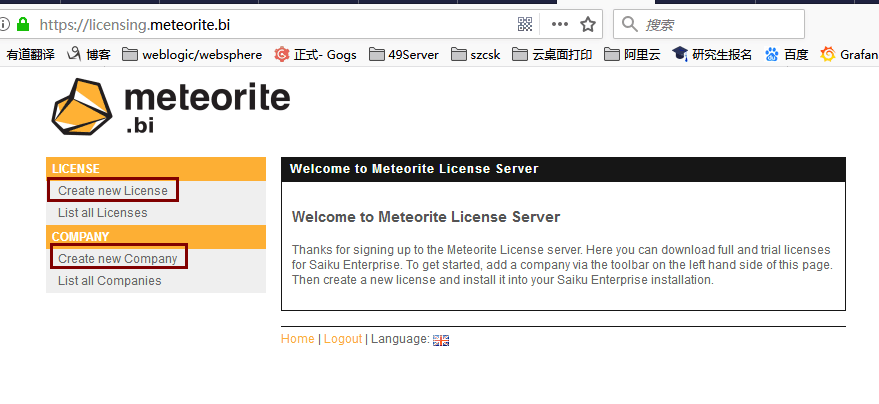
Task: Open the QR code icon in address bar
Action: coord(525,24)
